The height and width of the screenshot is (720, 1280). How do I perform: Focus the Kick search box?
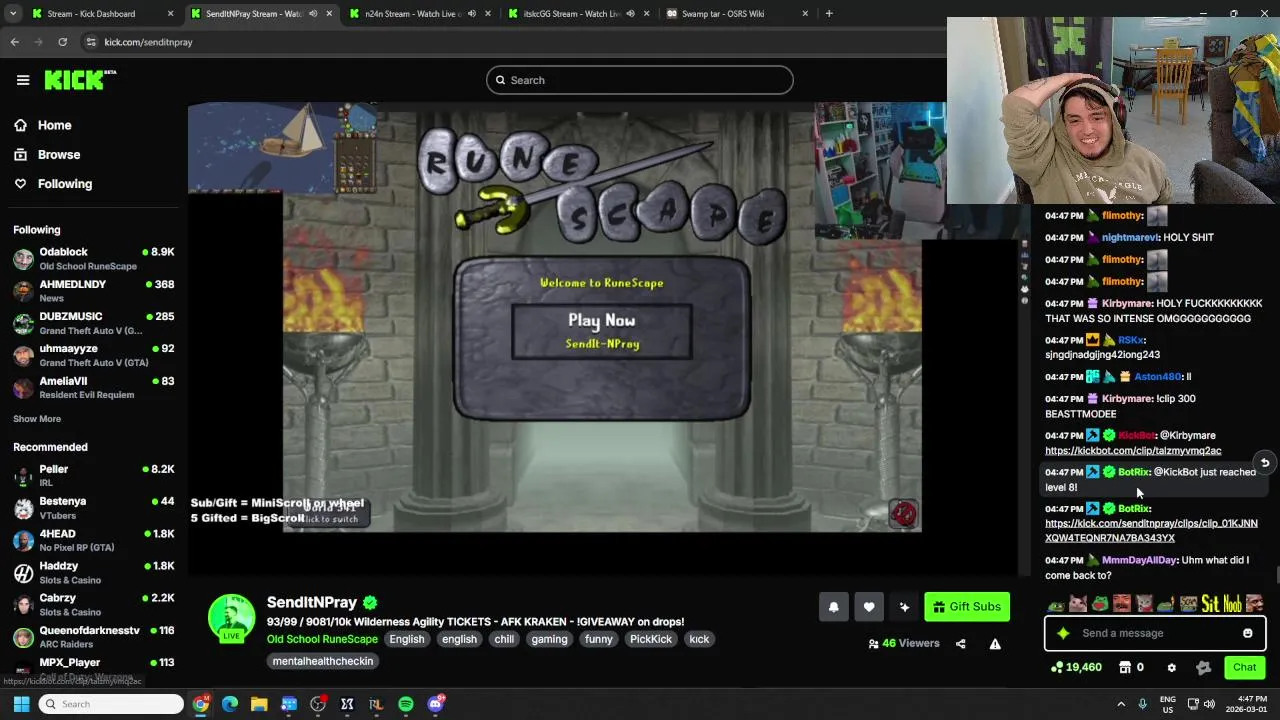640,80
